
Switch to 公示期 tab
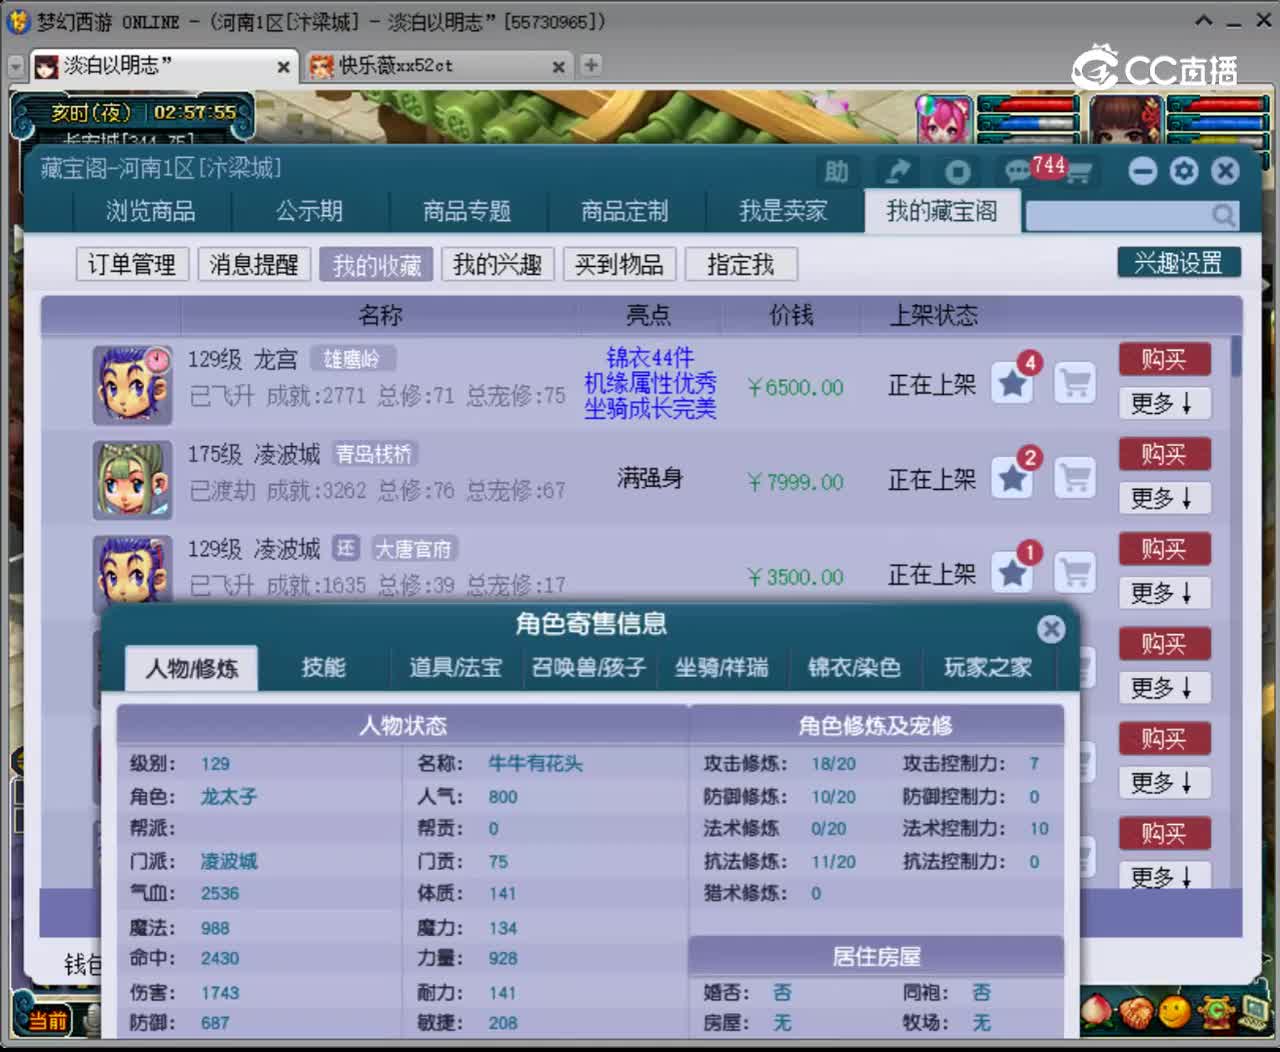coord(310,211)
